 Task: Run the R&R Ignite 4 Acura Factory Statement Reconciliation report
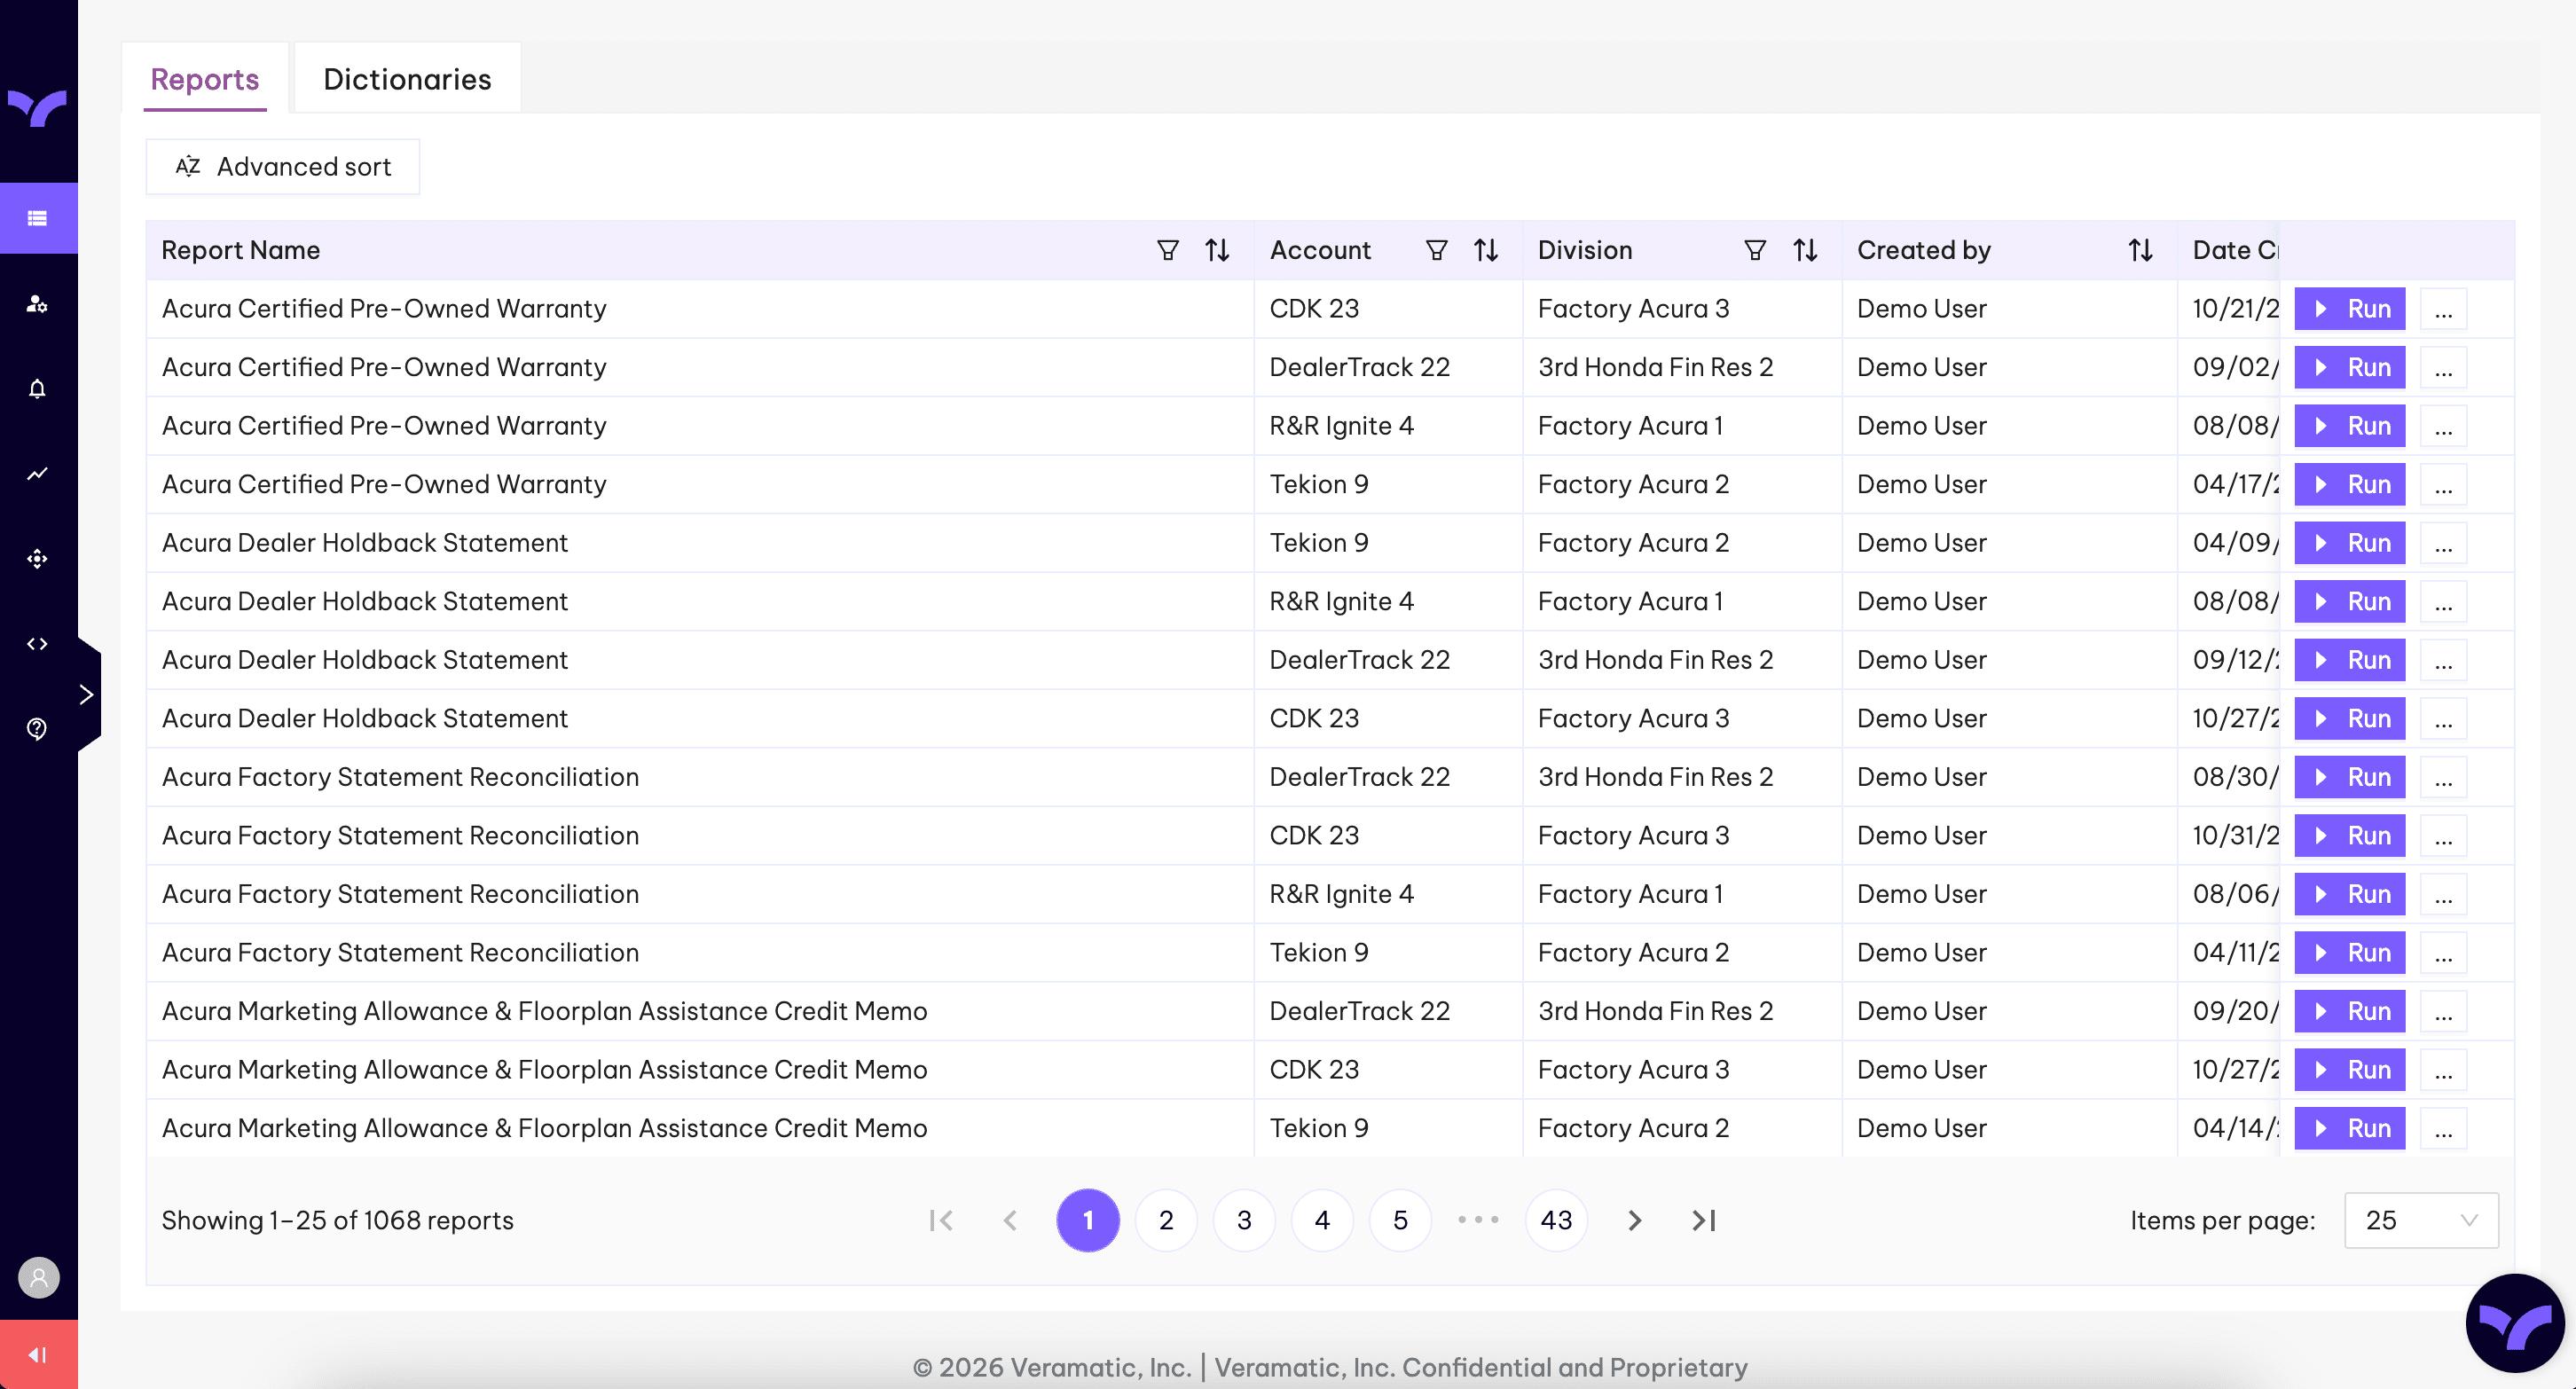(x=2349, y=894)
